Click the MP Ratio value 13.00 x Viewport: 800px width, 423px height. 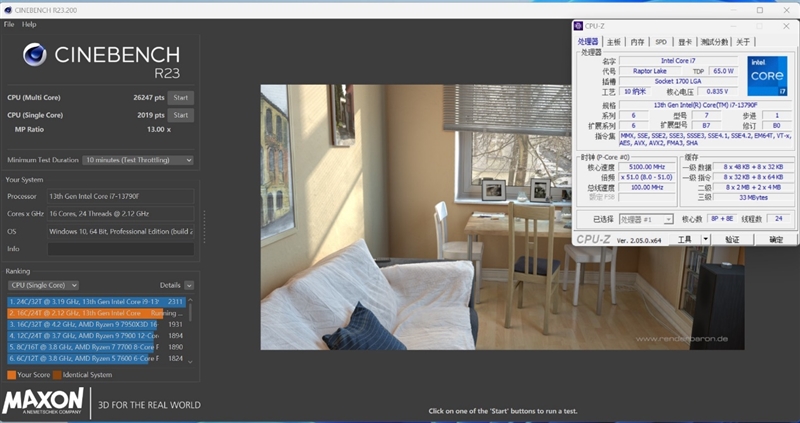click(x=159, y=130)
